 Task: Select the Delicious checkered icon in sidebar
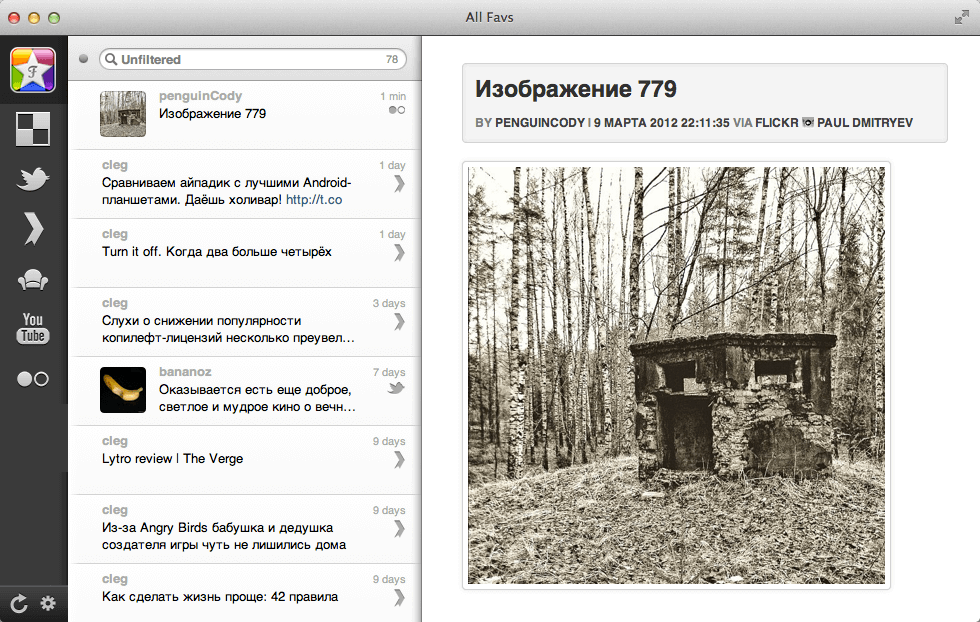click(32, 129)
